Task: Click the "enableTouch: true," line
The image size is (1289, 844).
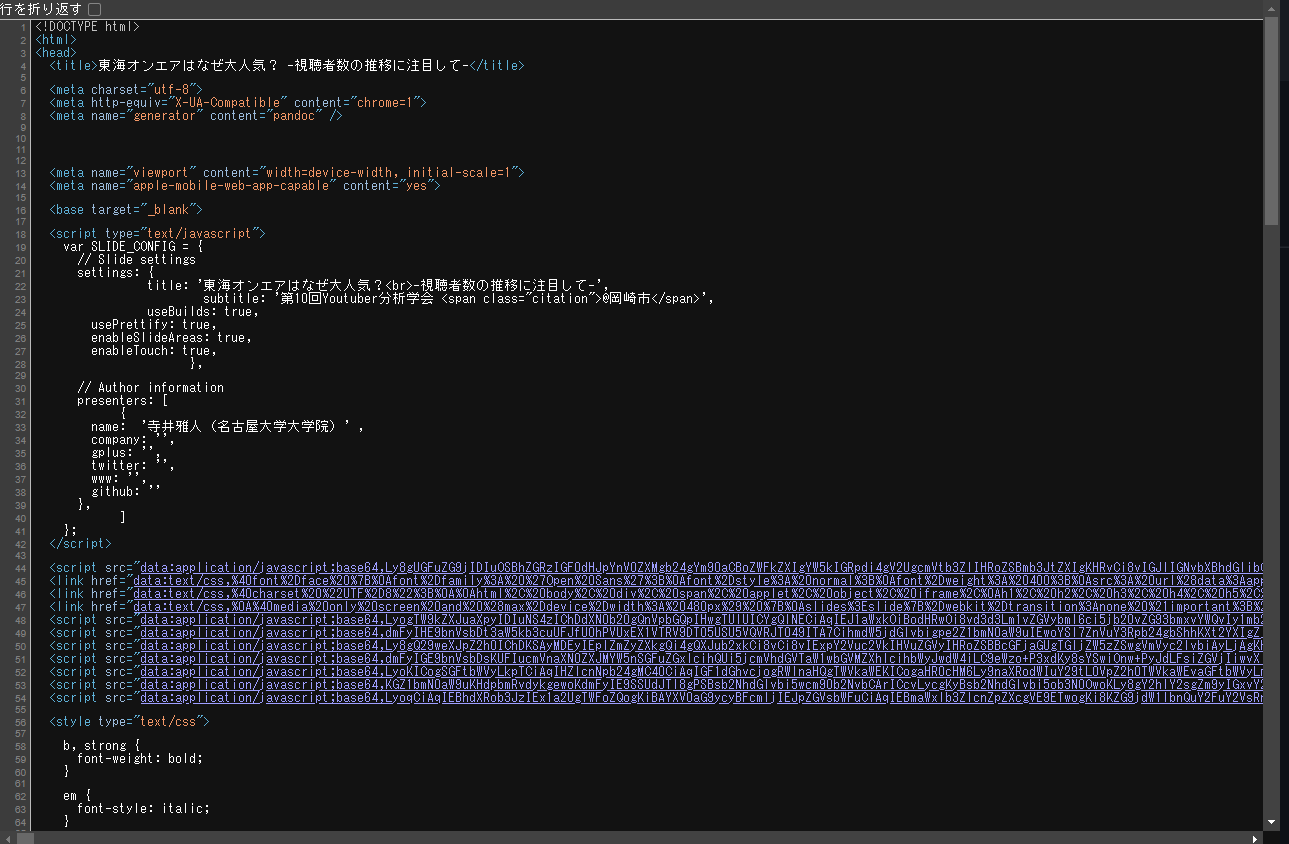Action: pyautogui.click(x=154, y=351)
